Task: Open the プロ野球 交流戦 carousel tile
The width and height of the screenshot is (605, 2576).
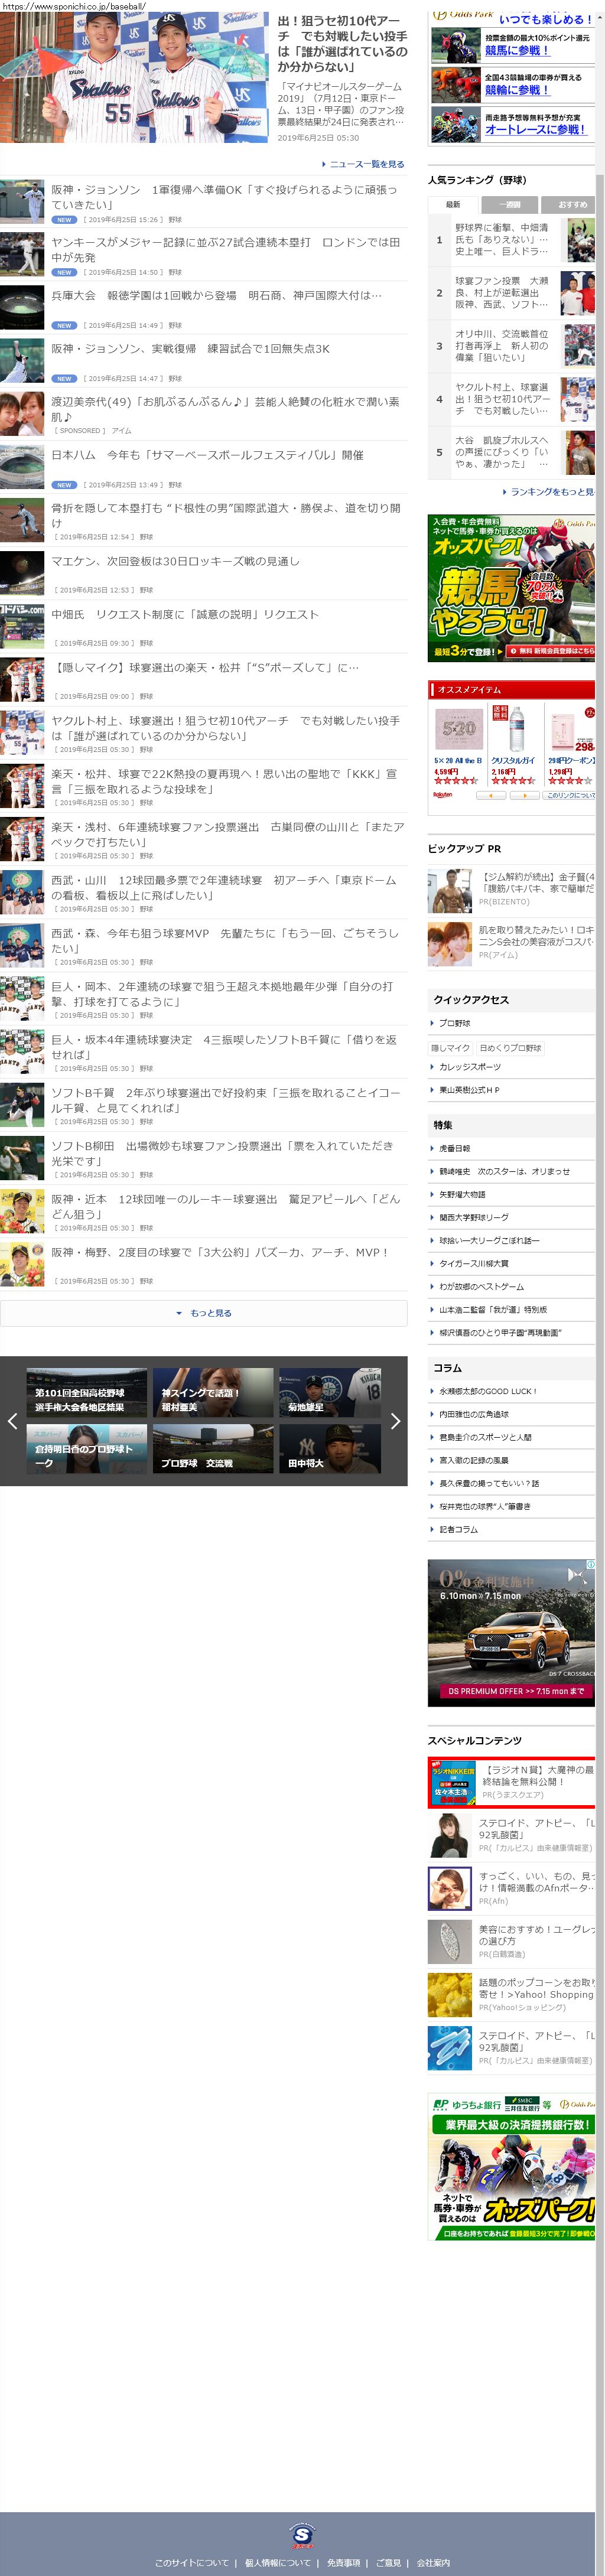Action: coord(213,1448)
